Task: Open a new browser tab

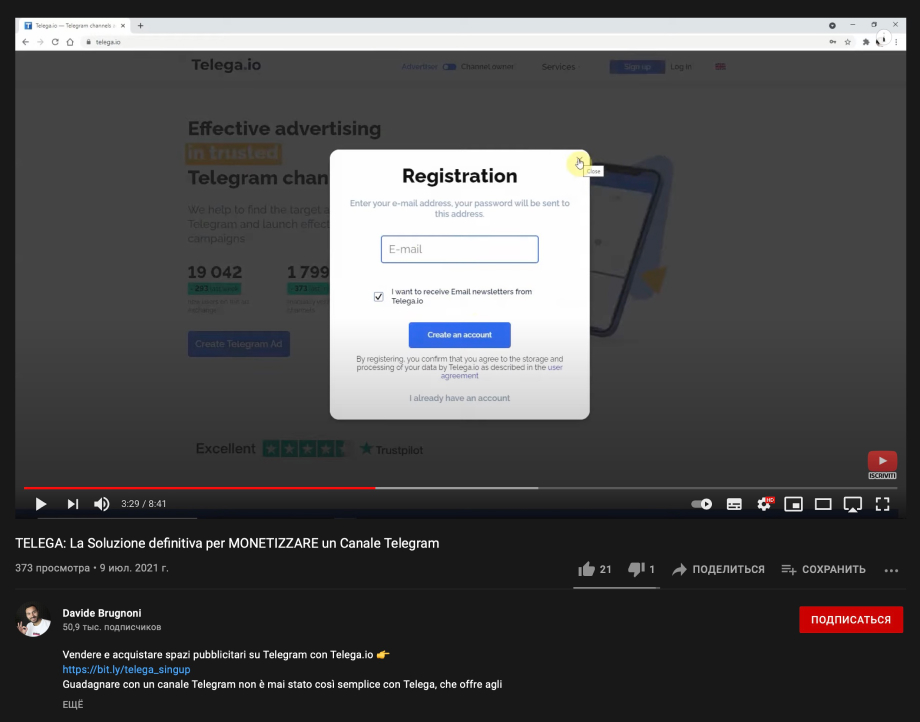Action: click(x=140, y=26)
